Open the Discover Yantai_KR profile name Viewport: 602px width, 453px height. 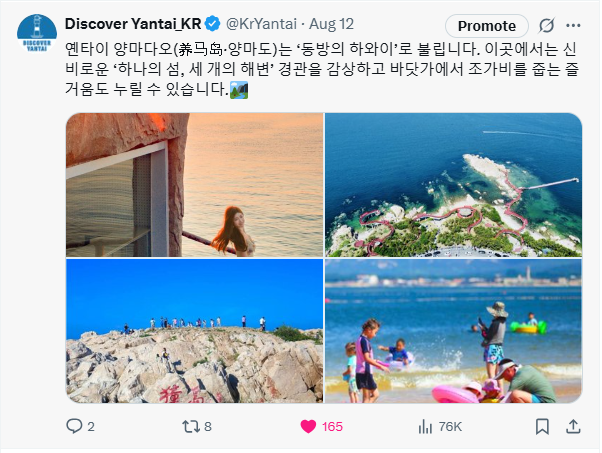pyautogui.click(x=133, y=24)
